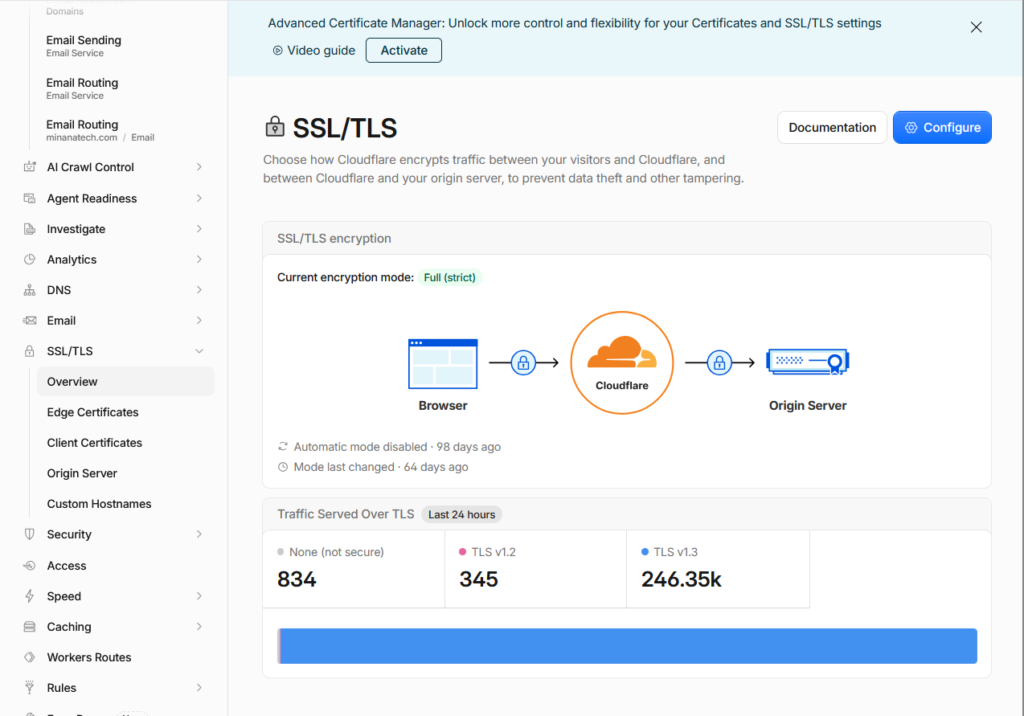
Task: Open Email Sending email service entry
Action: point(84,46)
